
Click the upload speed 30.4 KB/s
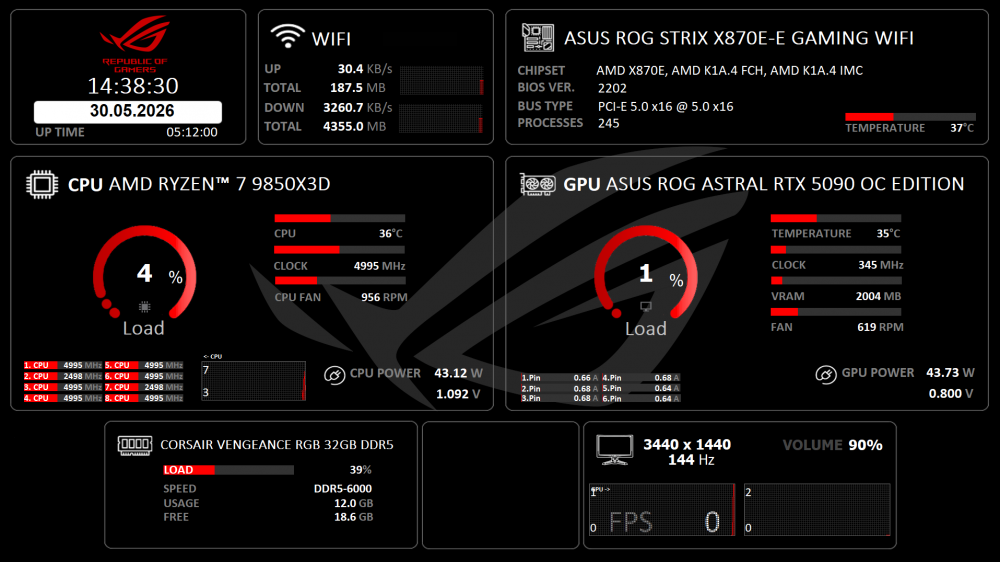coord(365,69)
